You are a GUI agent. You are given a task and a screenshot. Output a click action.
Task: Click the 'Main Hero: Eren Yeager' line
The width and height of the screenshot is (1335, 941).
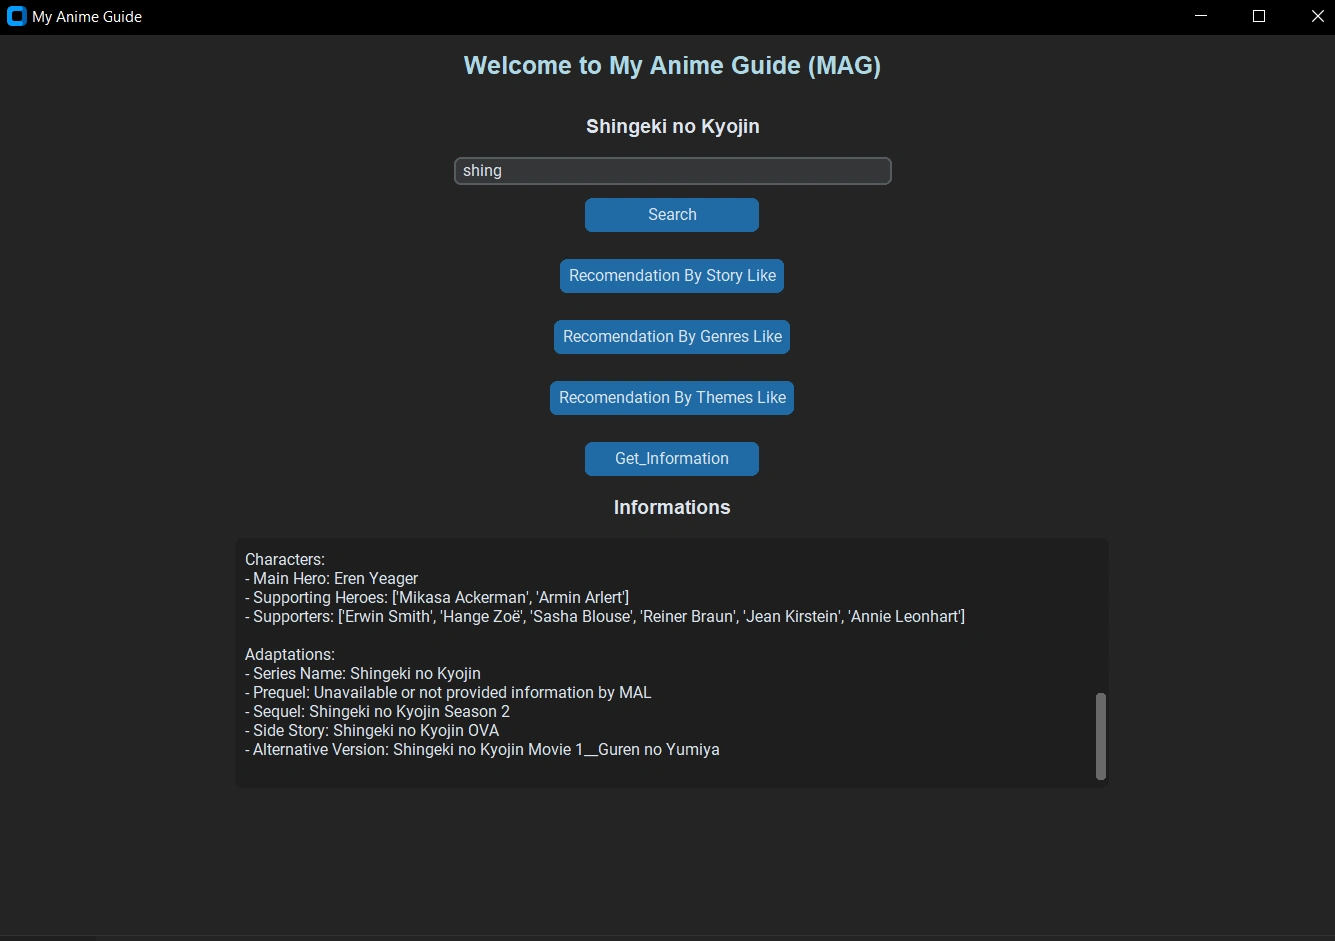click(x=332, y=578)
